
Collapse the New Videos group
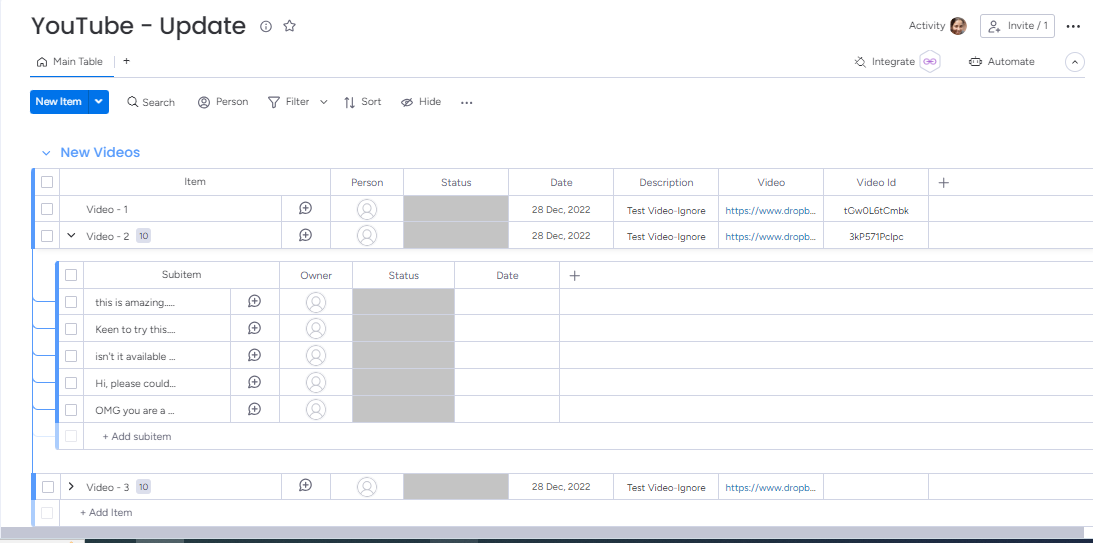tap(46, 153)
